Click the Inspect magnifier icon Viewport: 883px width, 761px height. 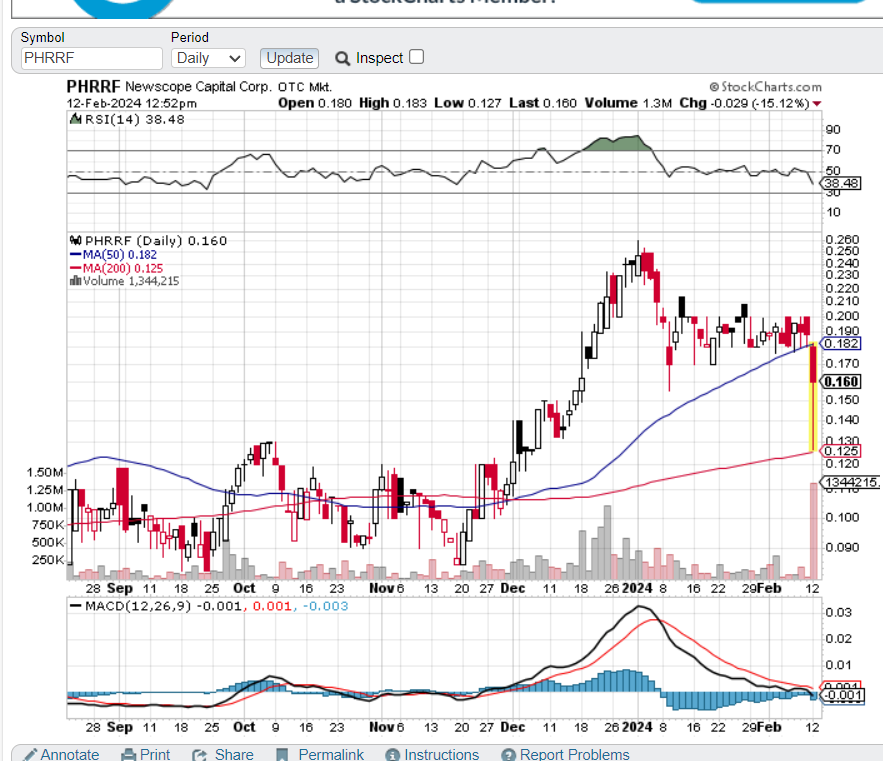point(342,58)
